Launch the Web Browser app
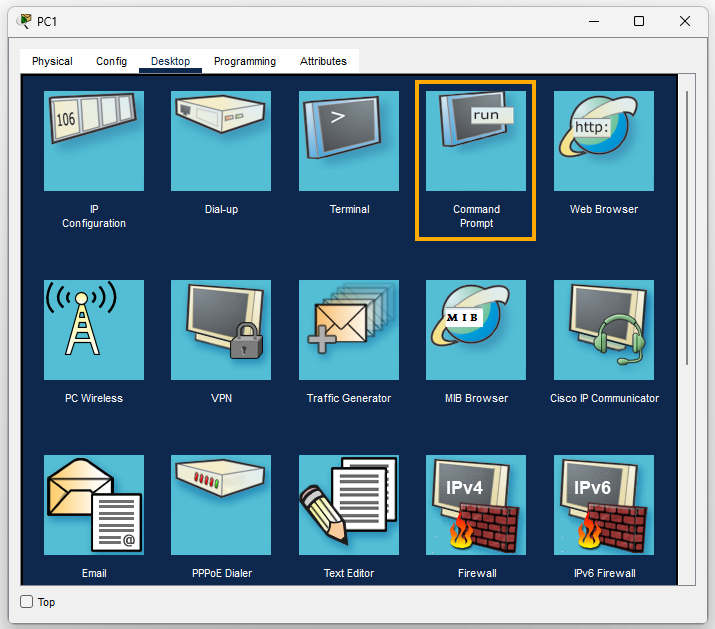The image size is (715, 629). click(604, 140)
